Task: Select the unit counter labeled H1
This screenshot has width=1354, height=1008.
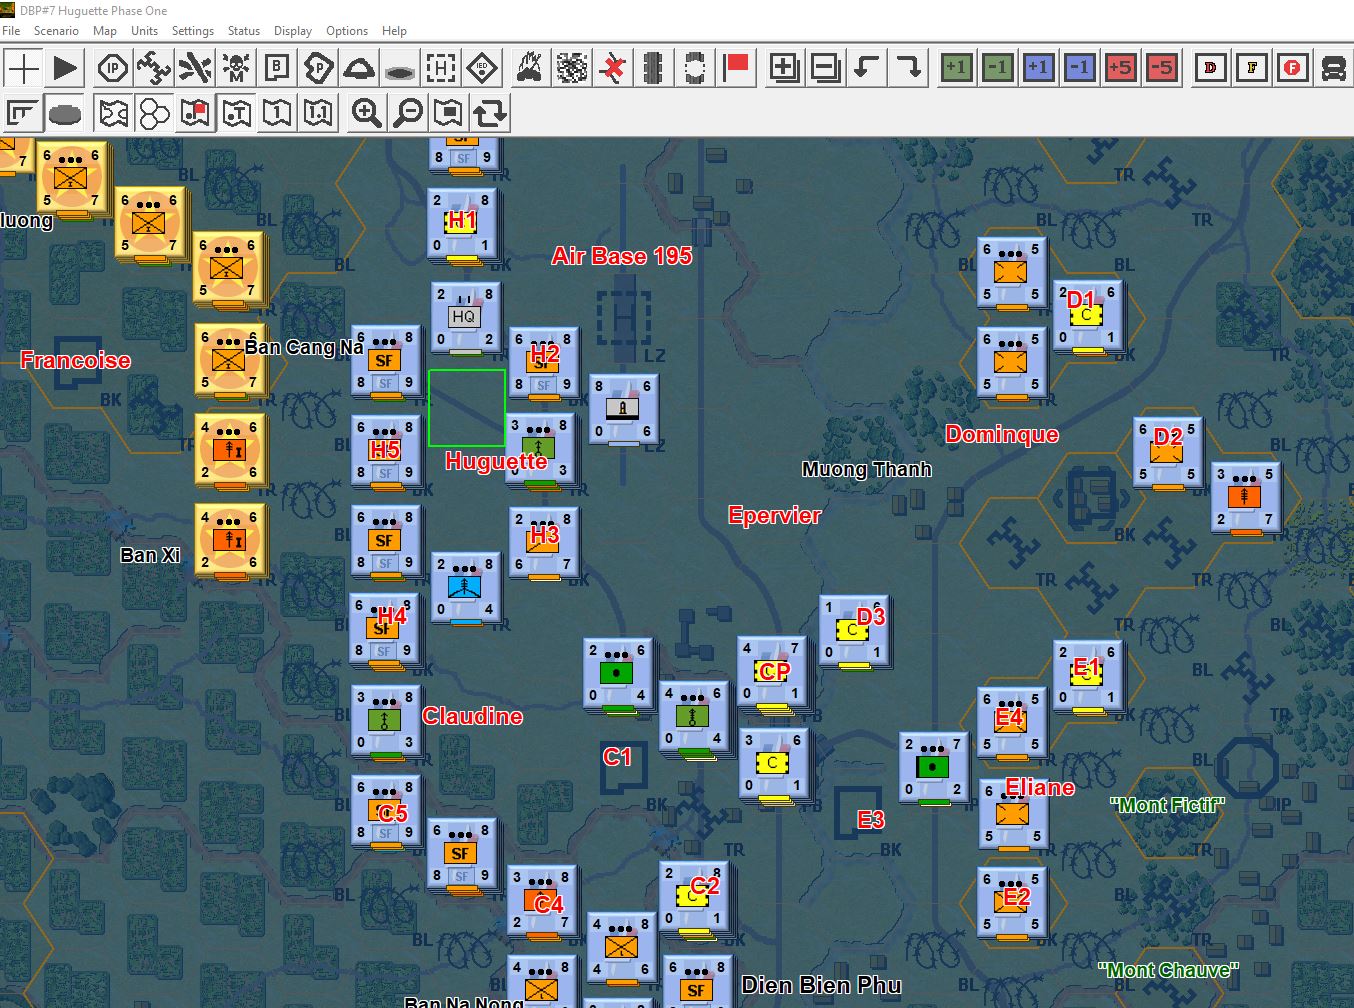Action: click(x=461, y=223)
